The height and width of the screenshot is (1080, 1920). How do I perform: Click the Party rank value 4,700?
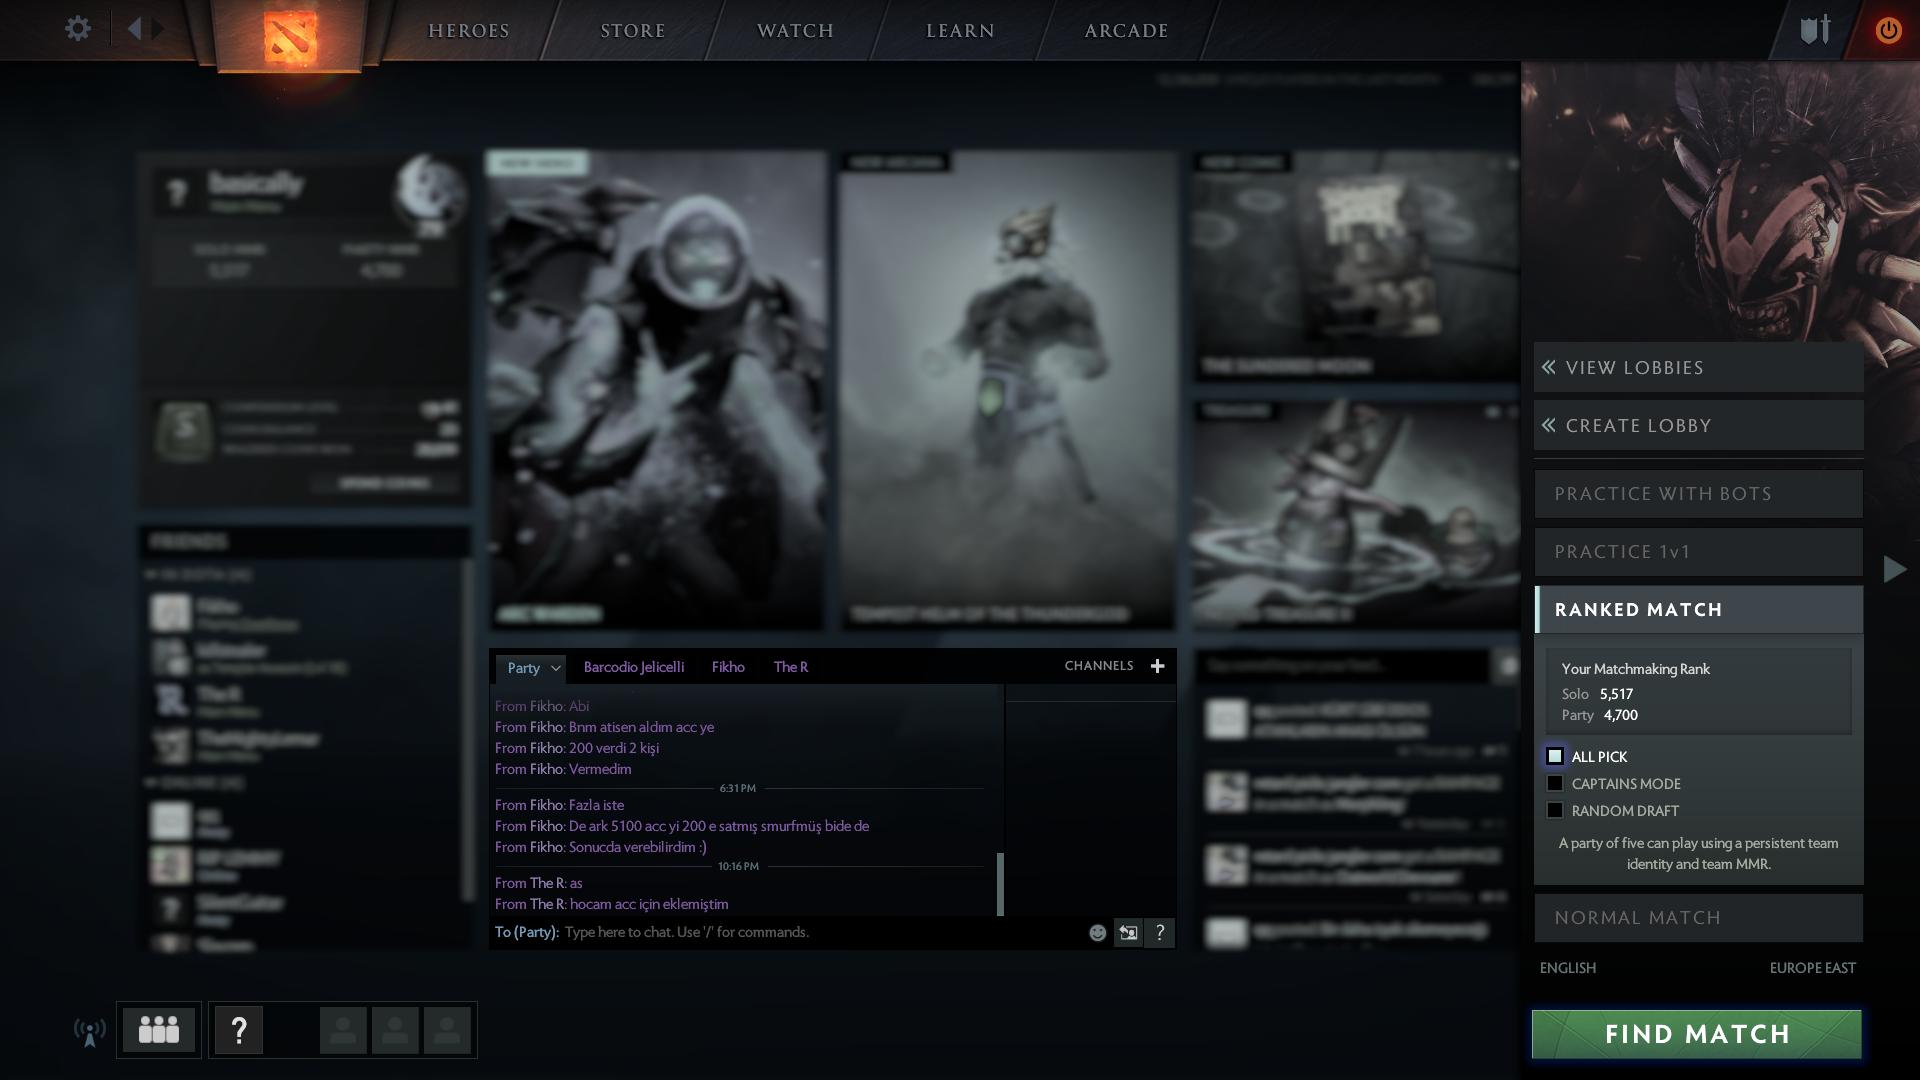click(1621, 715)
